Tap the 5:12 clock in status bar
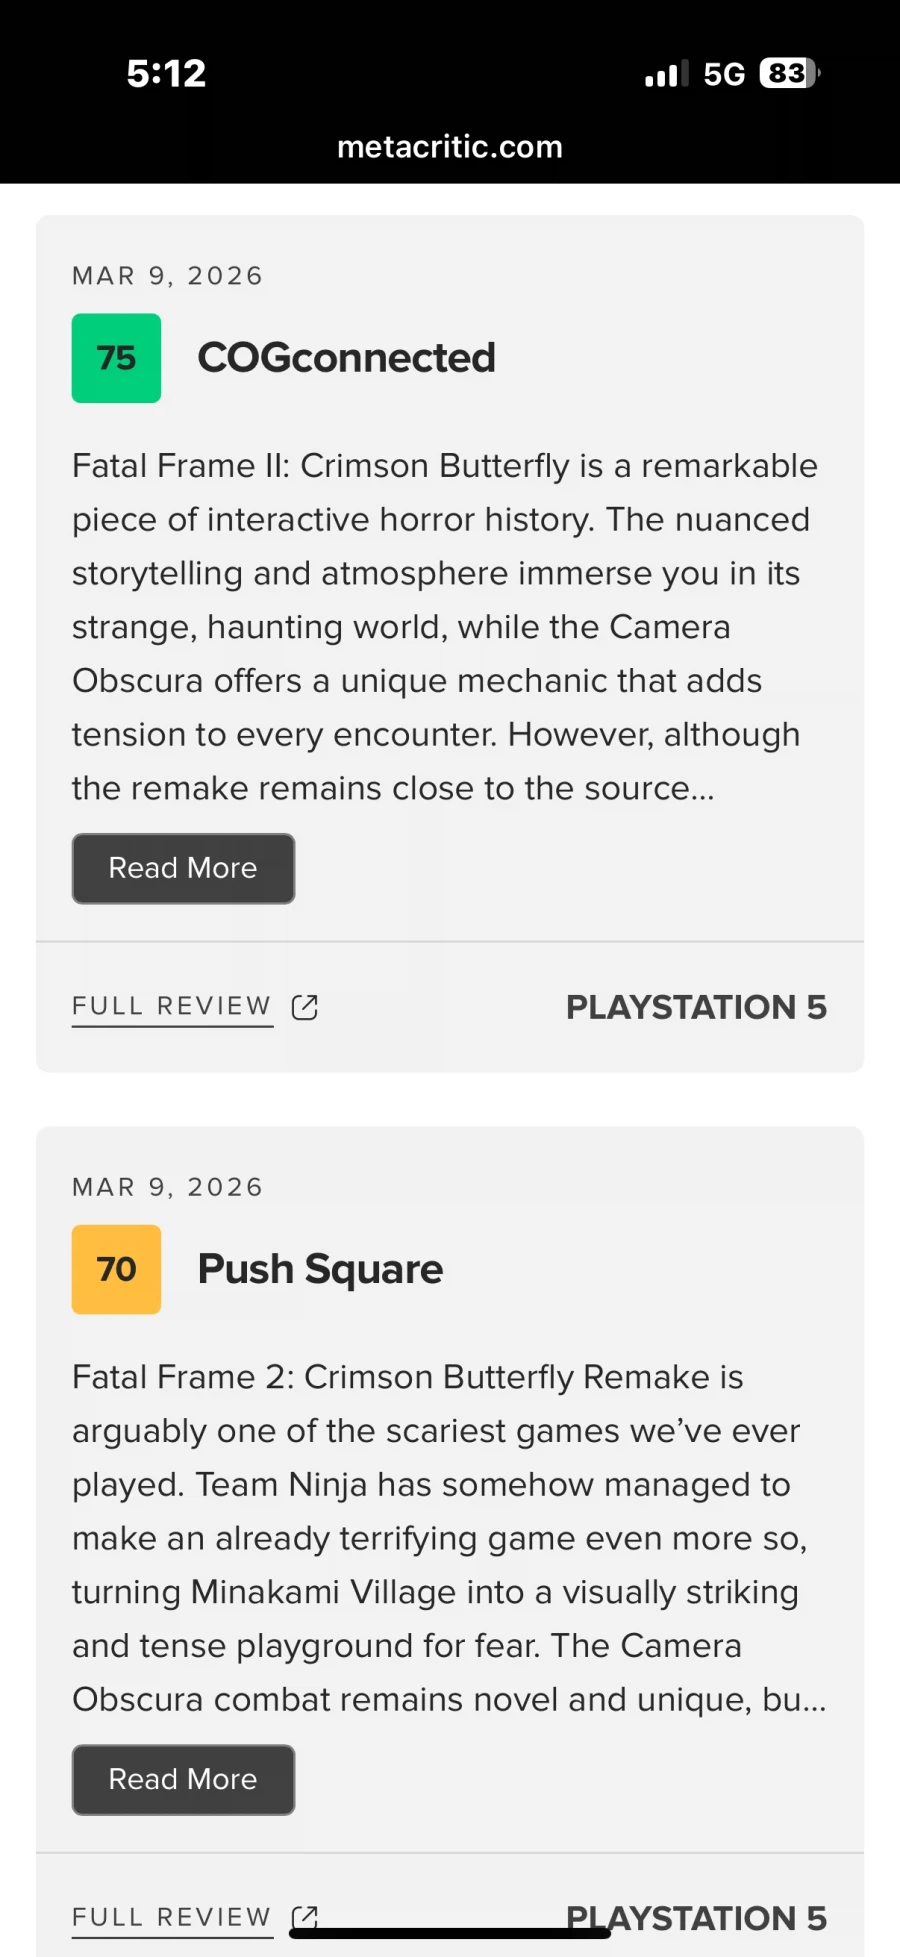The image size is (900, 1957). [166, 73]
